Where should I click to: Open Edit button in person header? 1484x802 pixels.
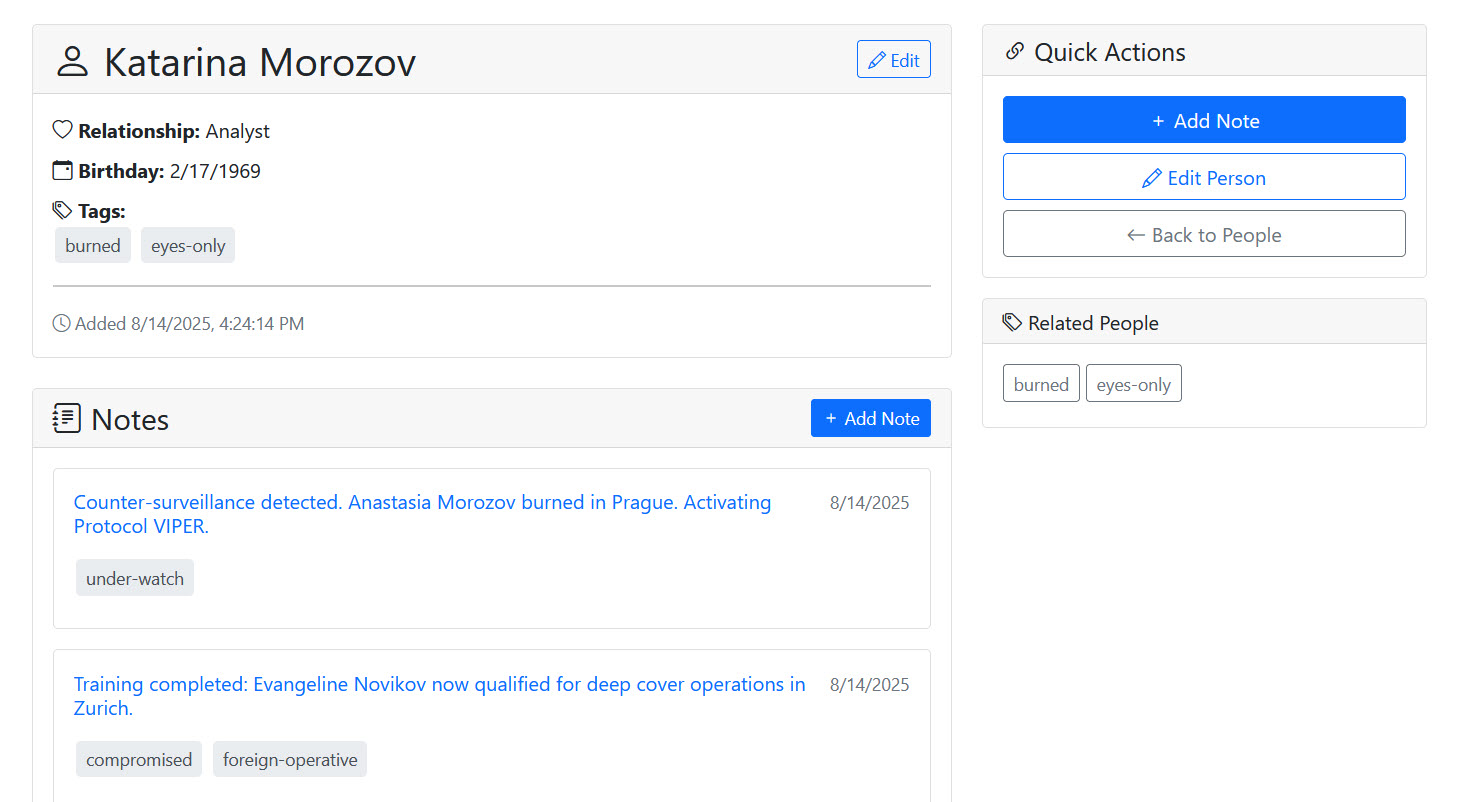point(894,59)
